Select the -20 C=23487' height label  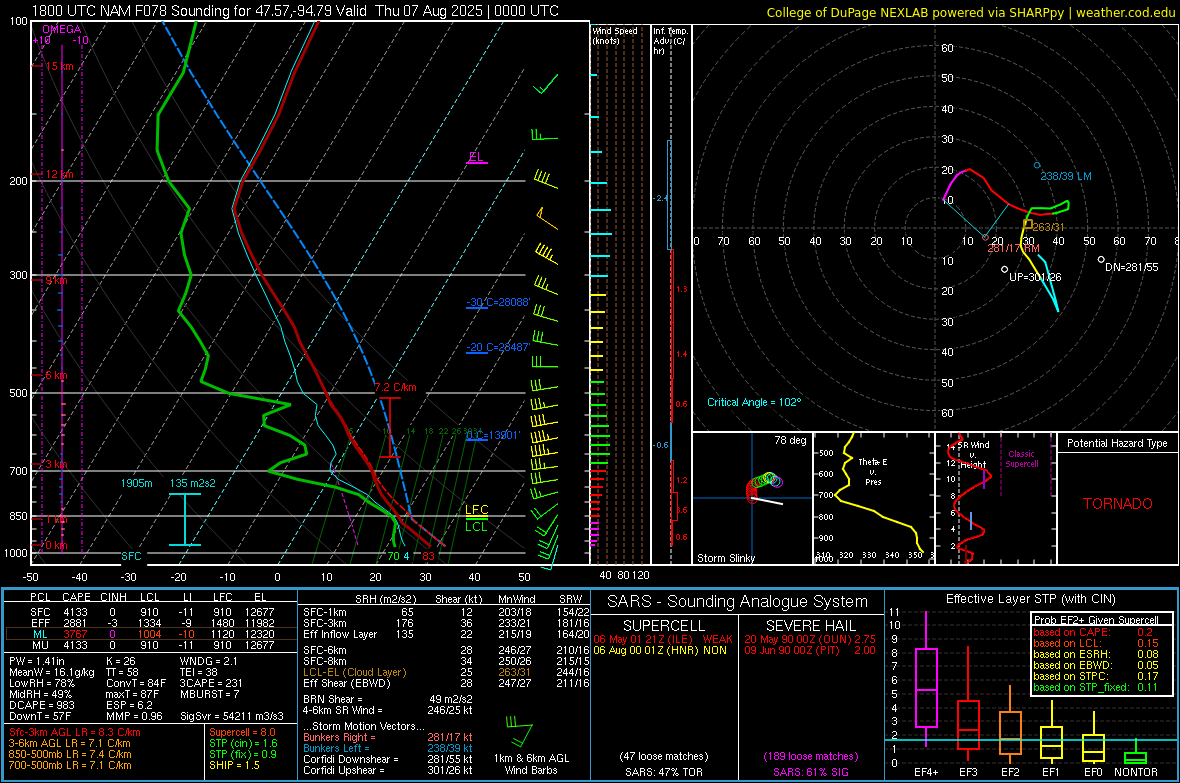498,347
